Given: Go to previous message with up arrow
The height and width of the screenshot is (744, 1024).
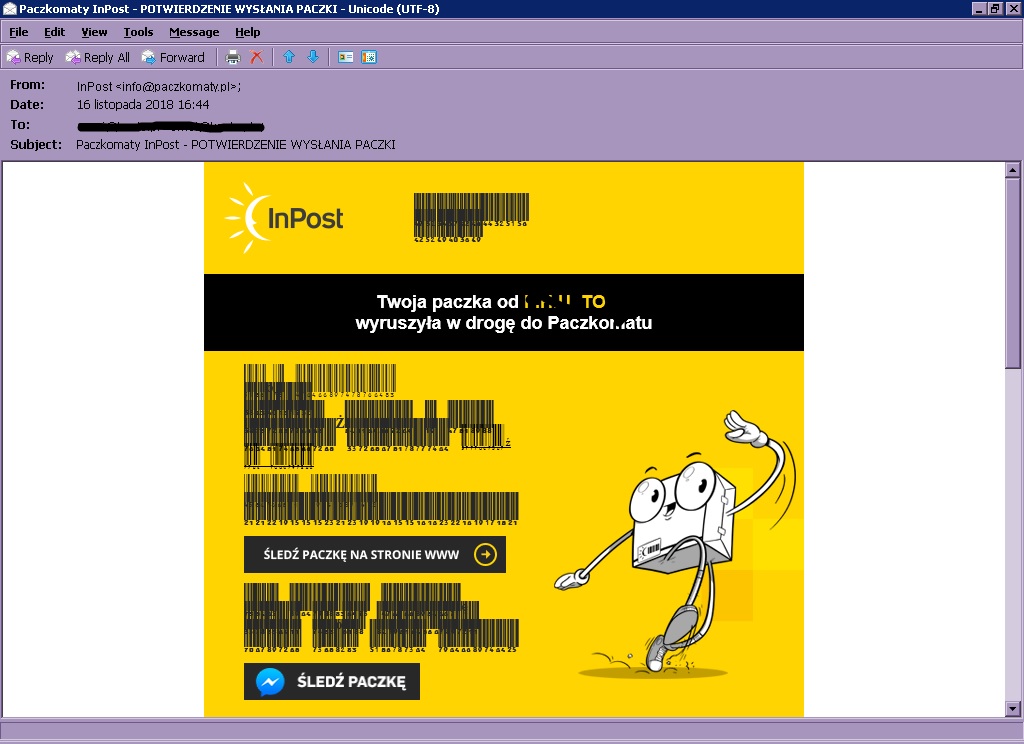Looking at the screenshot, I should 289,57.
